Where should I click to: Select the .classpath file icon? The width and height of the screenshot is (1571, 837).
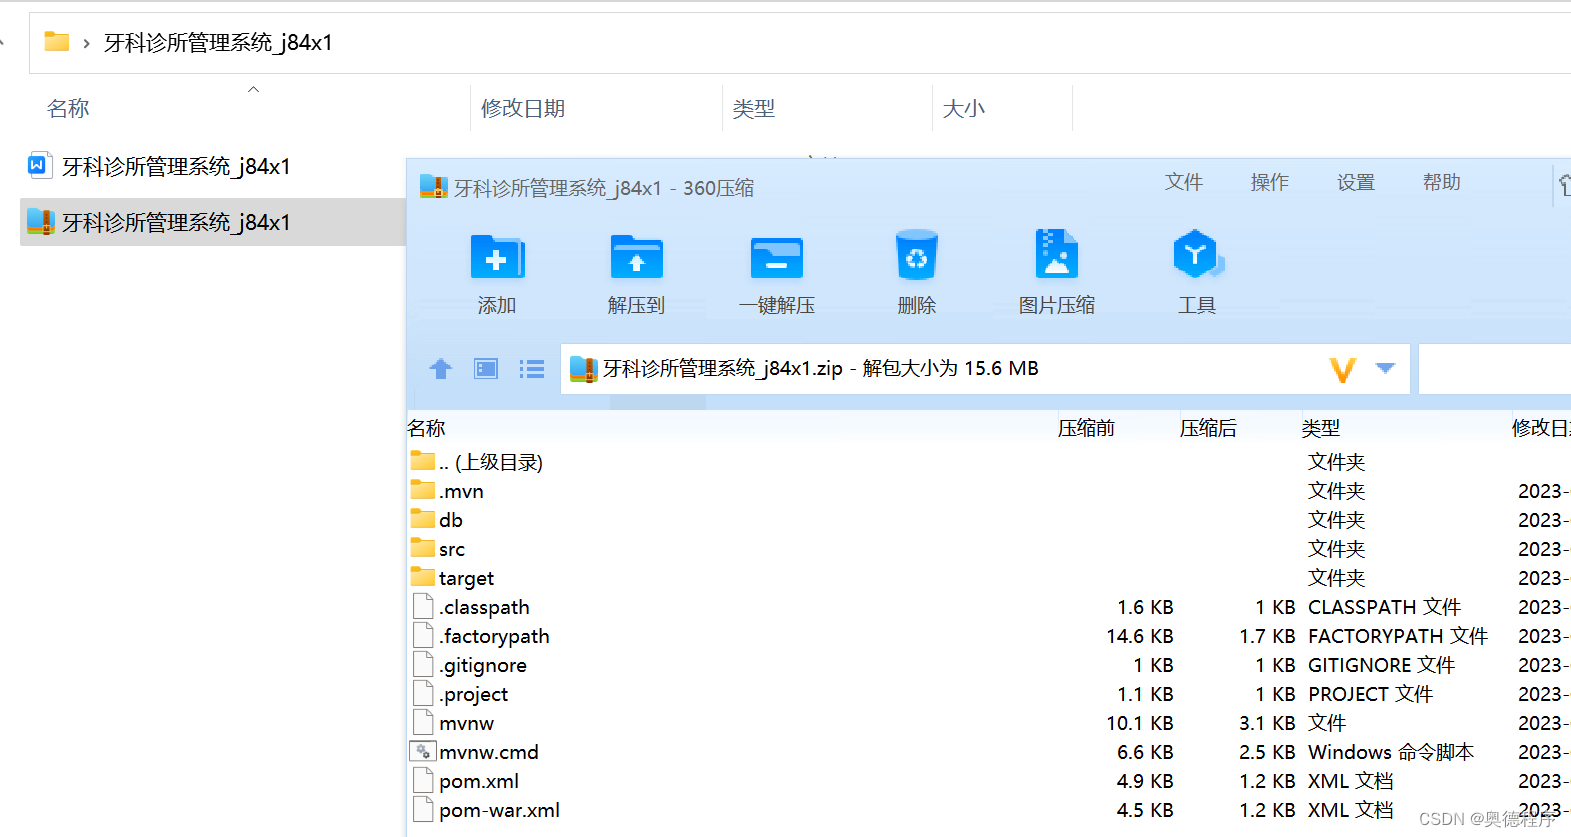tap(423, 606)
